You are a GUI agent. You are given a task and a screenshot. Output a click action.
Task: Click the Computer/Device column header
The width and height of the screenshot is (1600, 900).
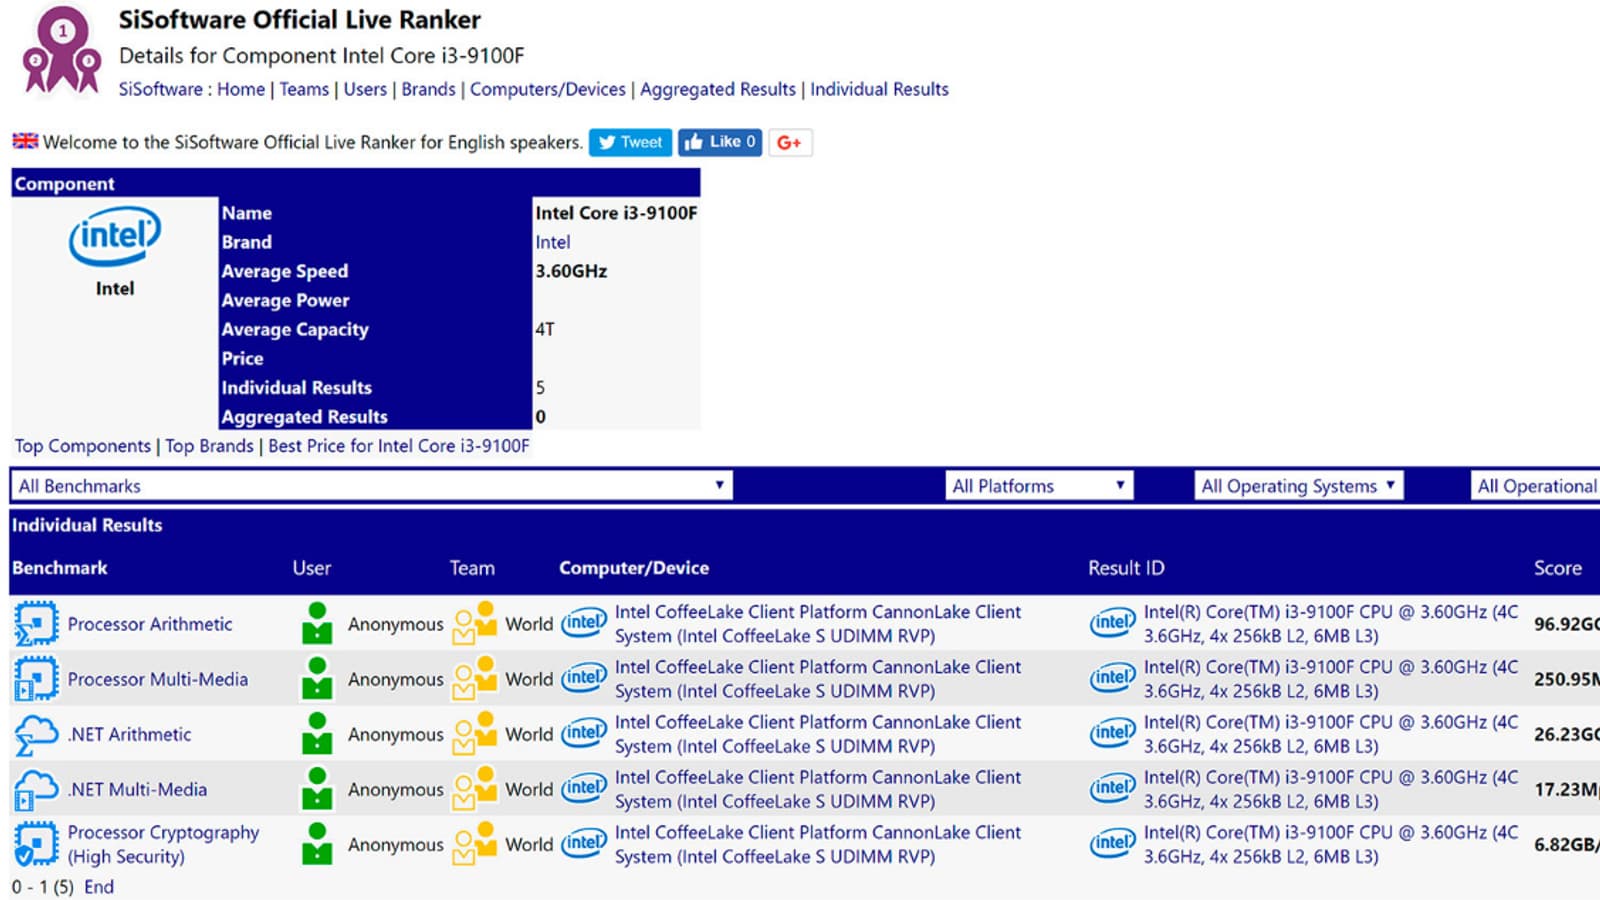(x=634, y=568)
